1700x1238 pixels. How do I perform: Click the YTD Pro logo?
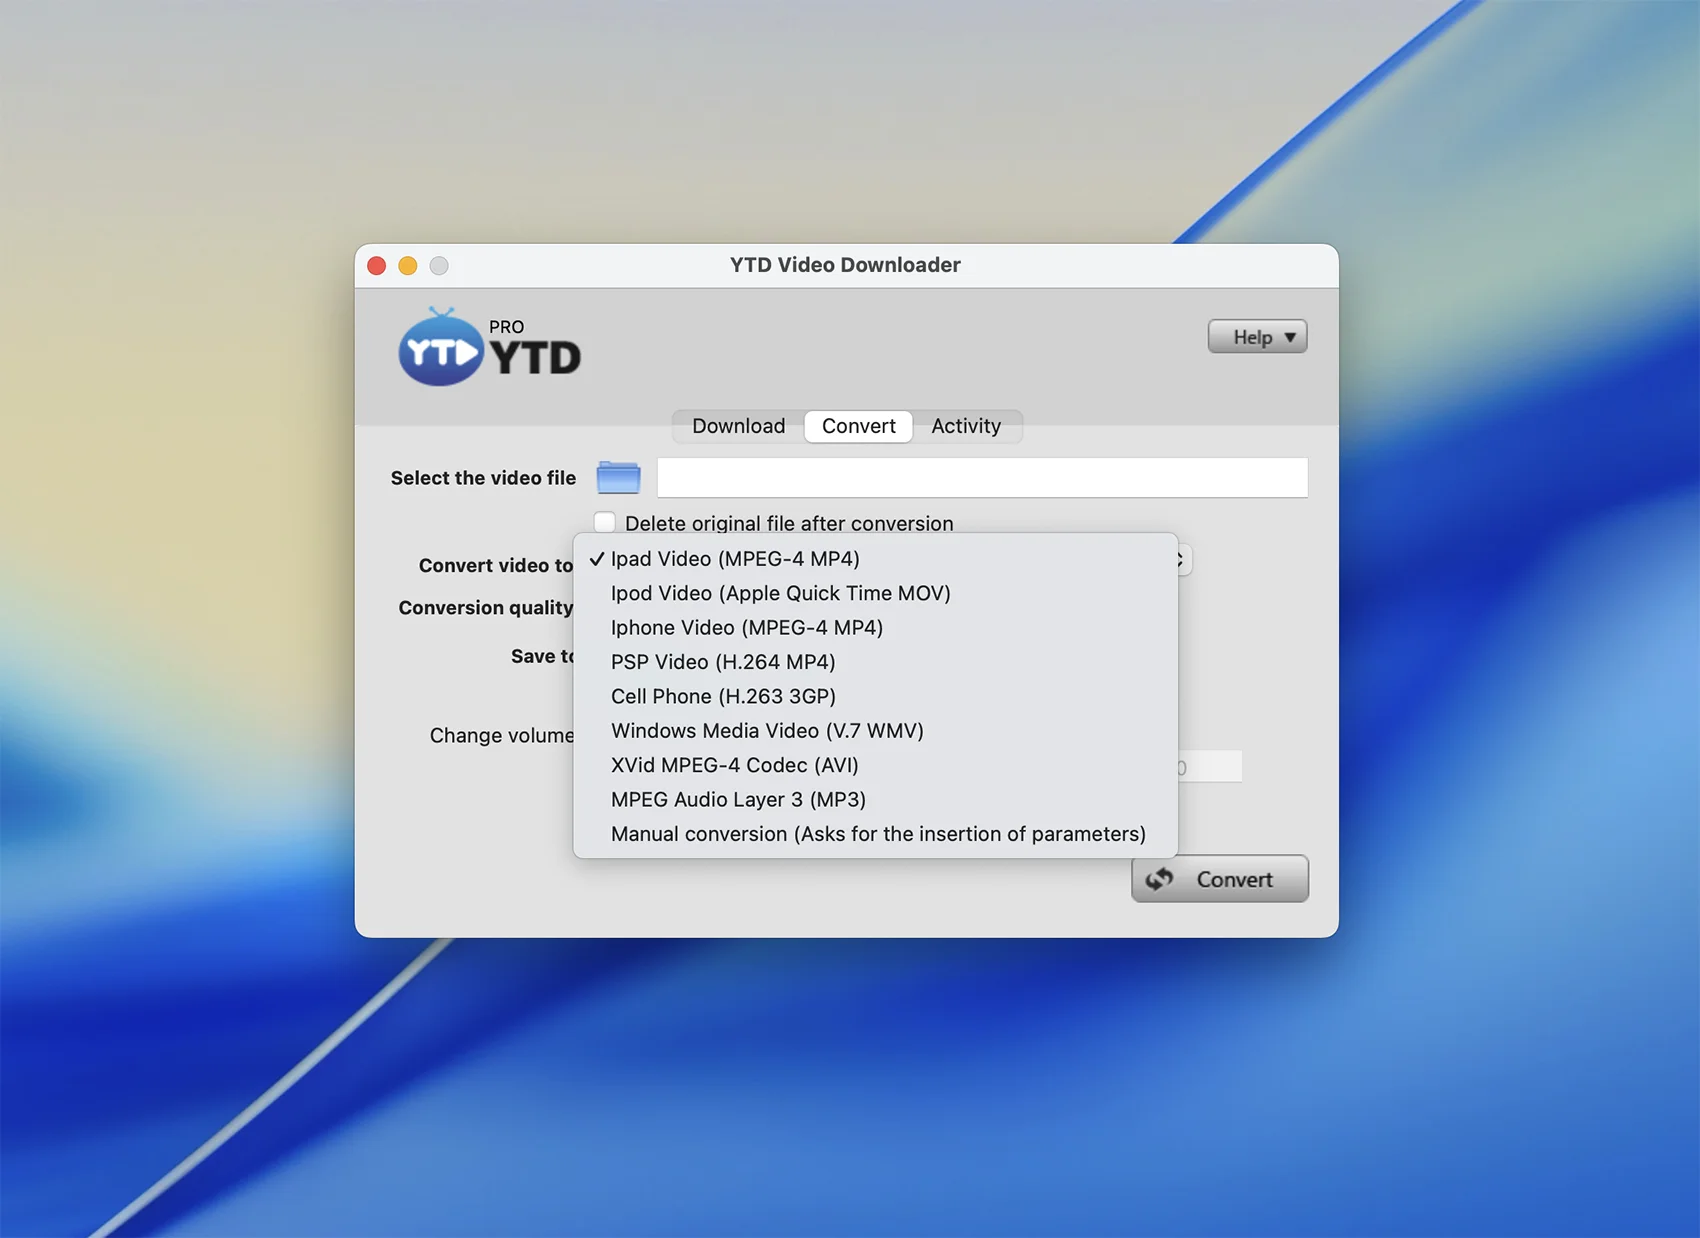[489, 349]
